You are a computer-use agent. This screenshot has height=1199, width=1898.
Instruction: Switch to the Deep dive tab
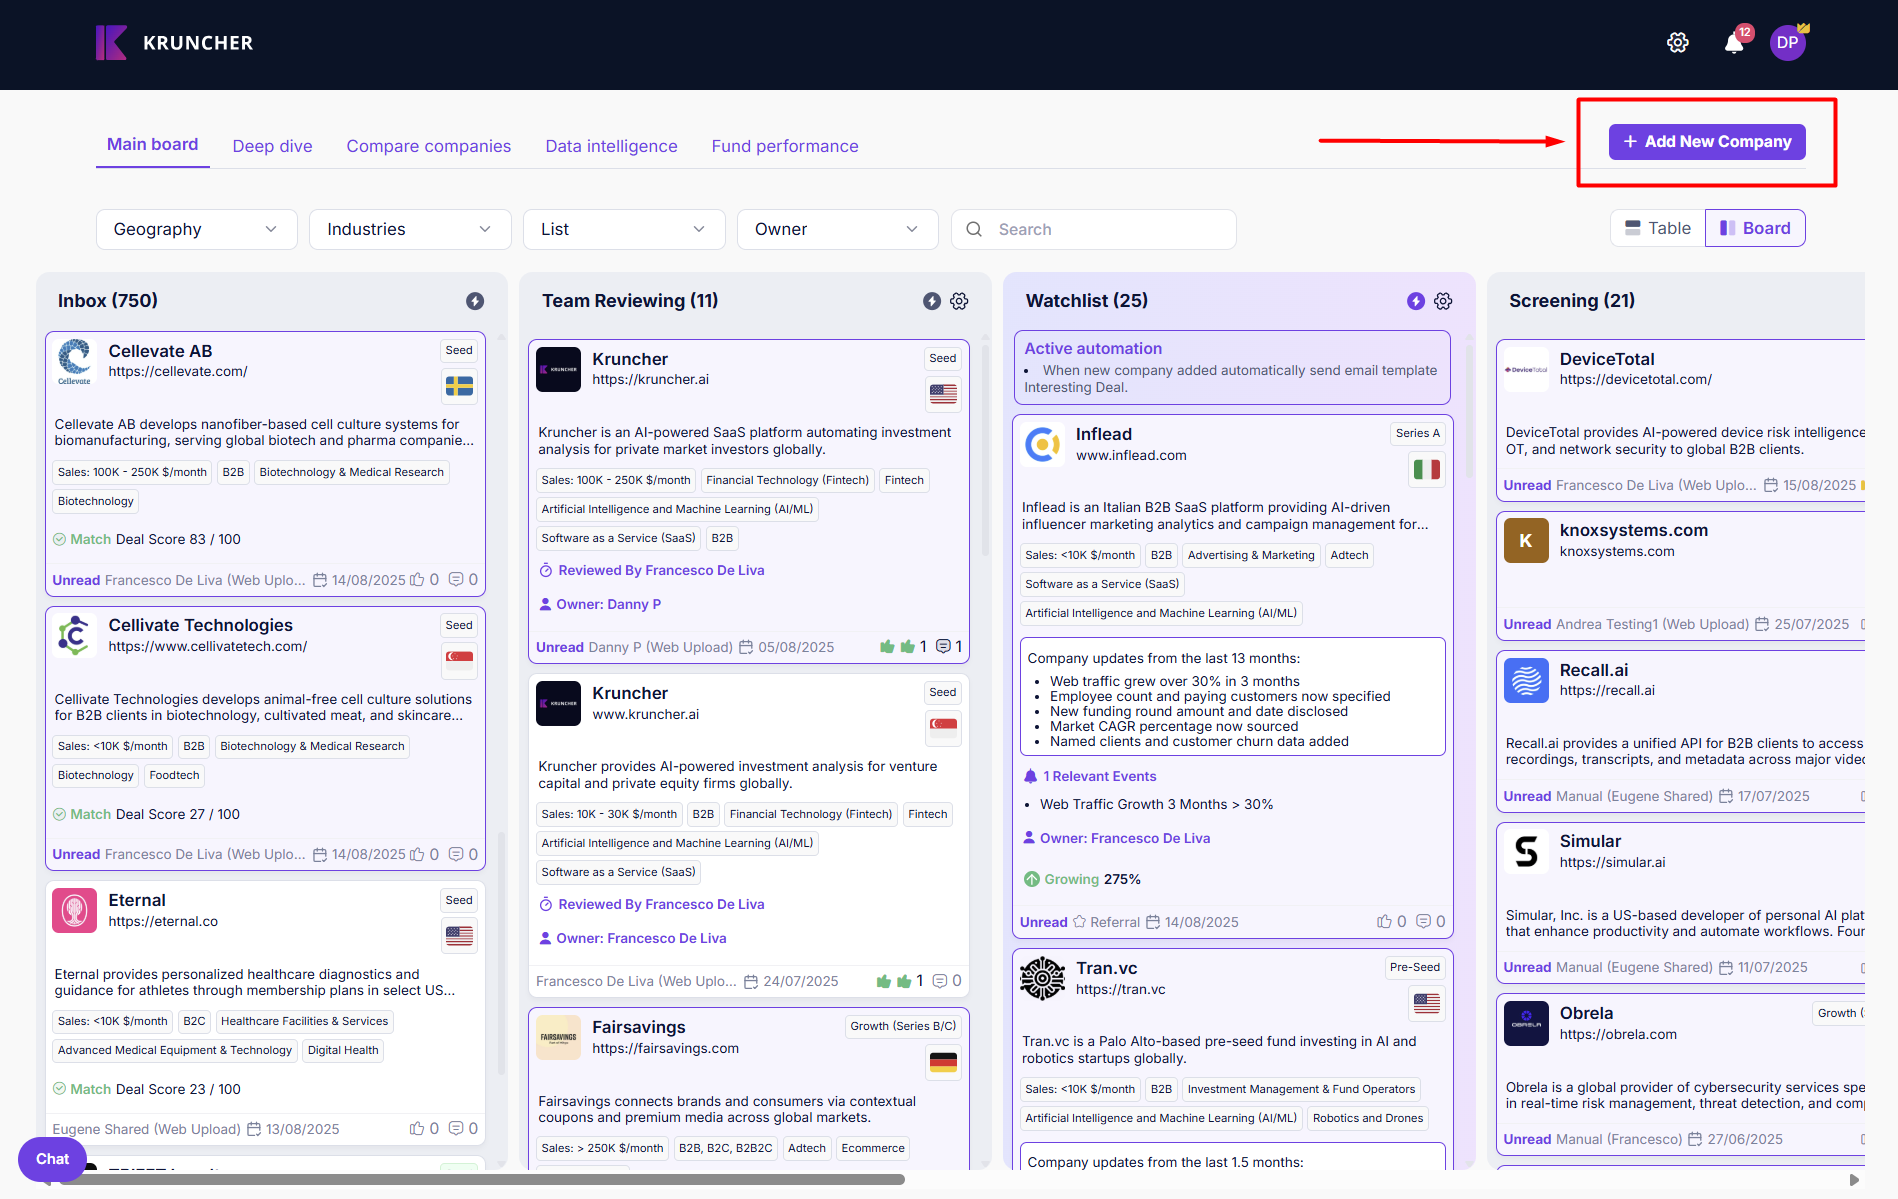point(272,146)
